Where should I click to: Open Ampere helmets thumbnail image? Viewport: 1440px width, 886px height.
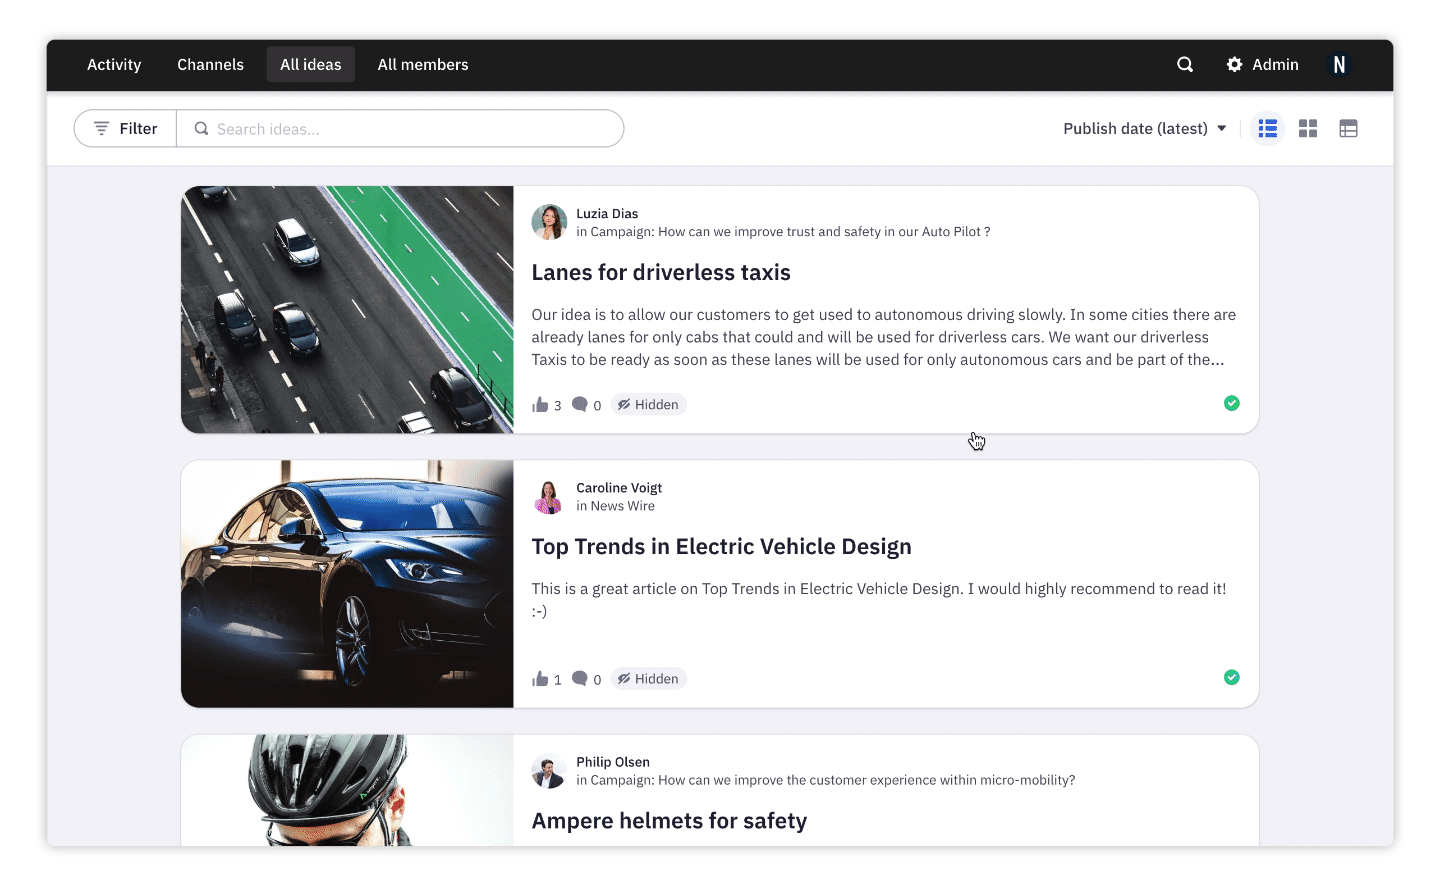coord(347,790)
